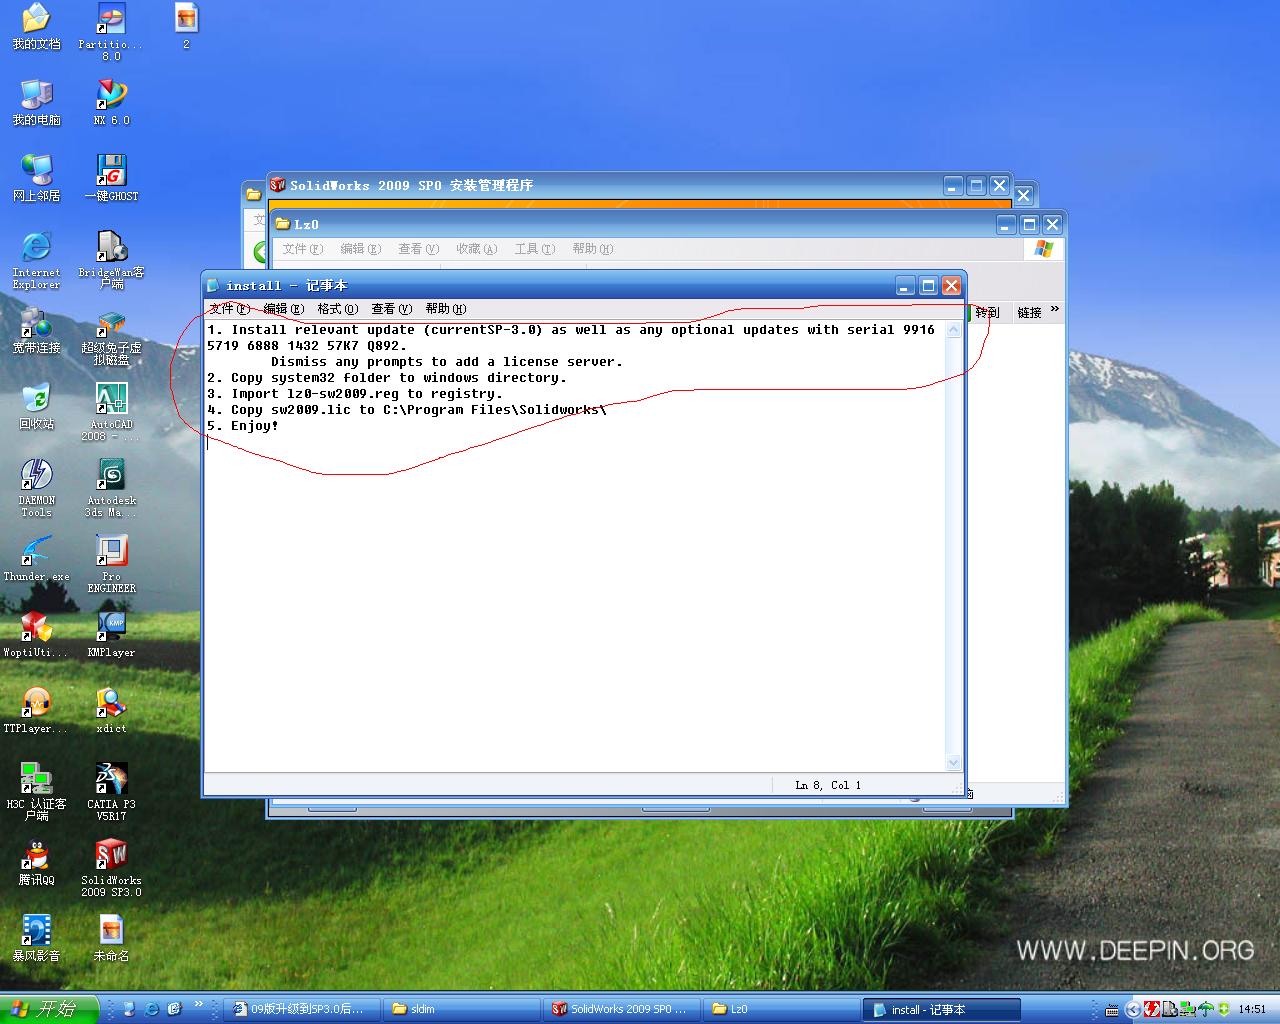Click the install - 记事本 taskbar button
The width and height of the screenshot is (1280, 1024).
pos(942,1009)
